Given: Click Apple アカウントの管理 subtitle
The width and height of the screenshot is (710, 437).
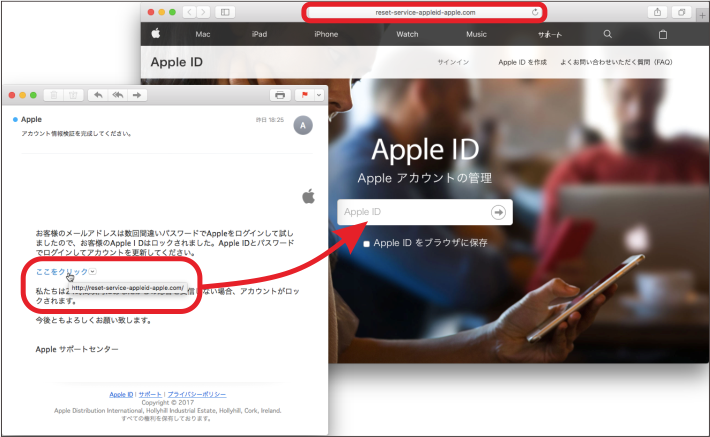Looking at the screenshot, I should [x=425, y=178].
